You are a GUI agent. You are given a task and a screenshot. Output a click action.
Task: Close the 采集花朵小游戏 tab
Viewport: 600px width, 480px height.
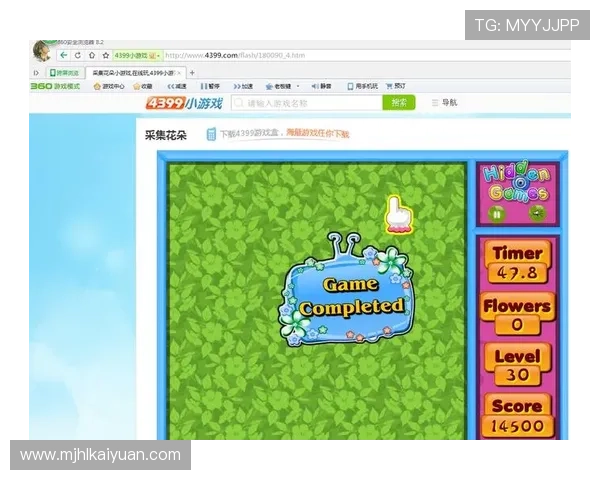pos(178,73)
